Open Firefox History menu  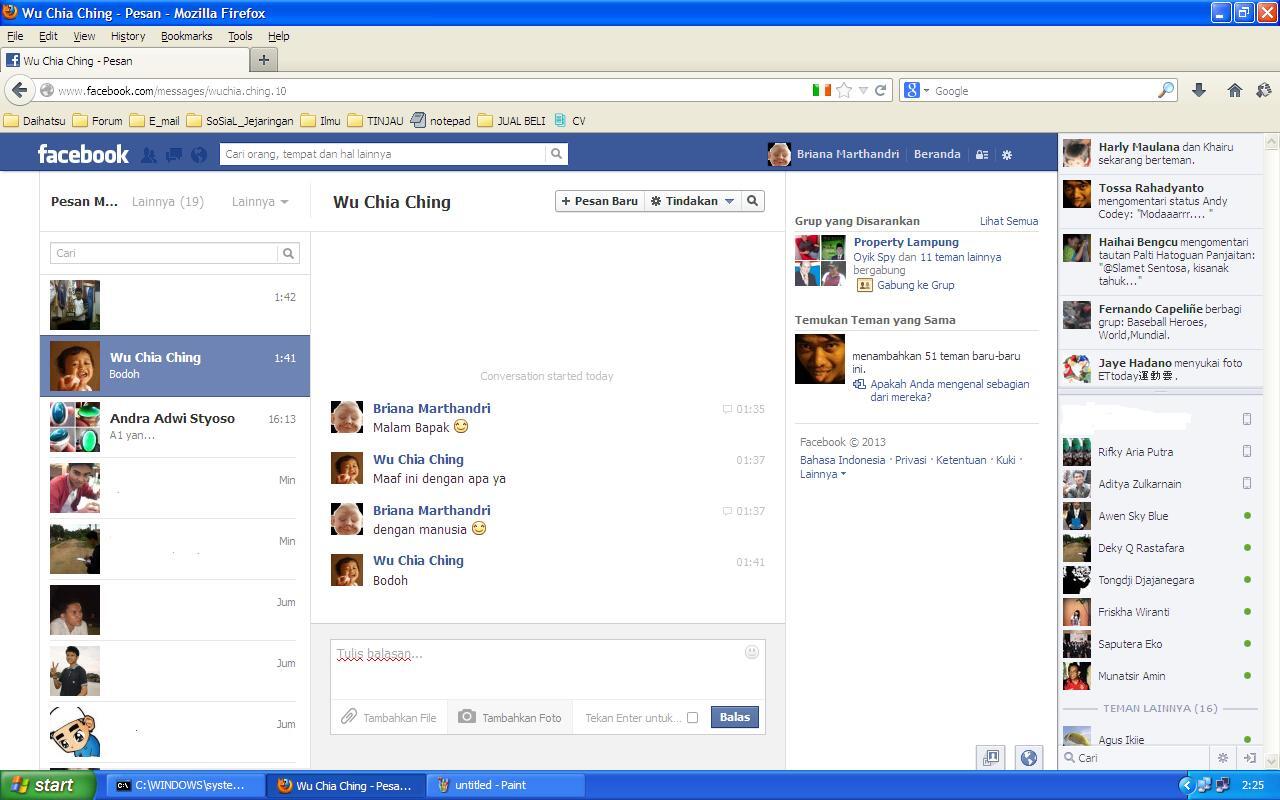coord(128,36)
